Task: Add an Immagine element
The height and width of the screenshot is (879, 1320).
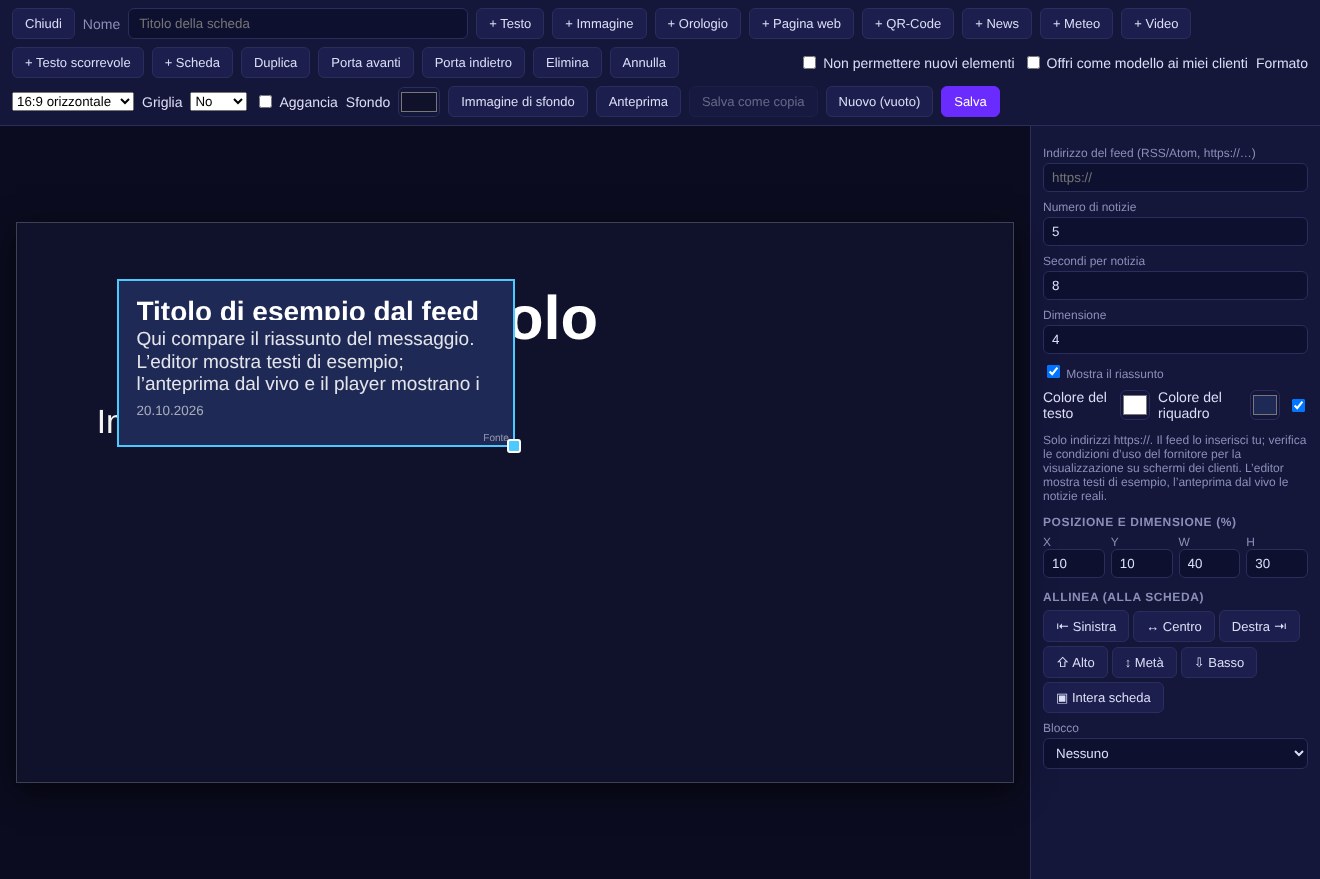Action: coord(599,23)
